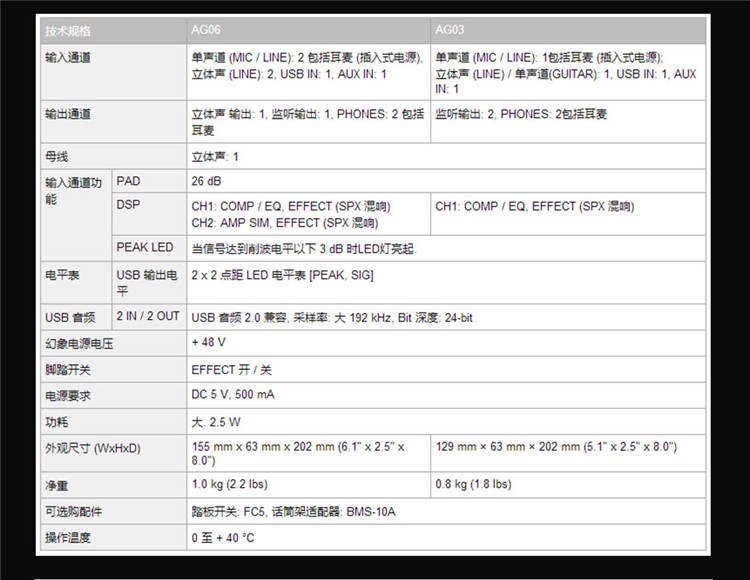Click 2 x 2 点距 LED 电平表 value
This screenshot has width=750, height=580.
point(283,275)
